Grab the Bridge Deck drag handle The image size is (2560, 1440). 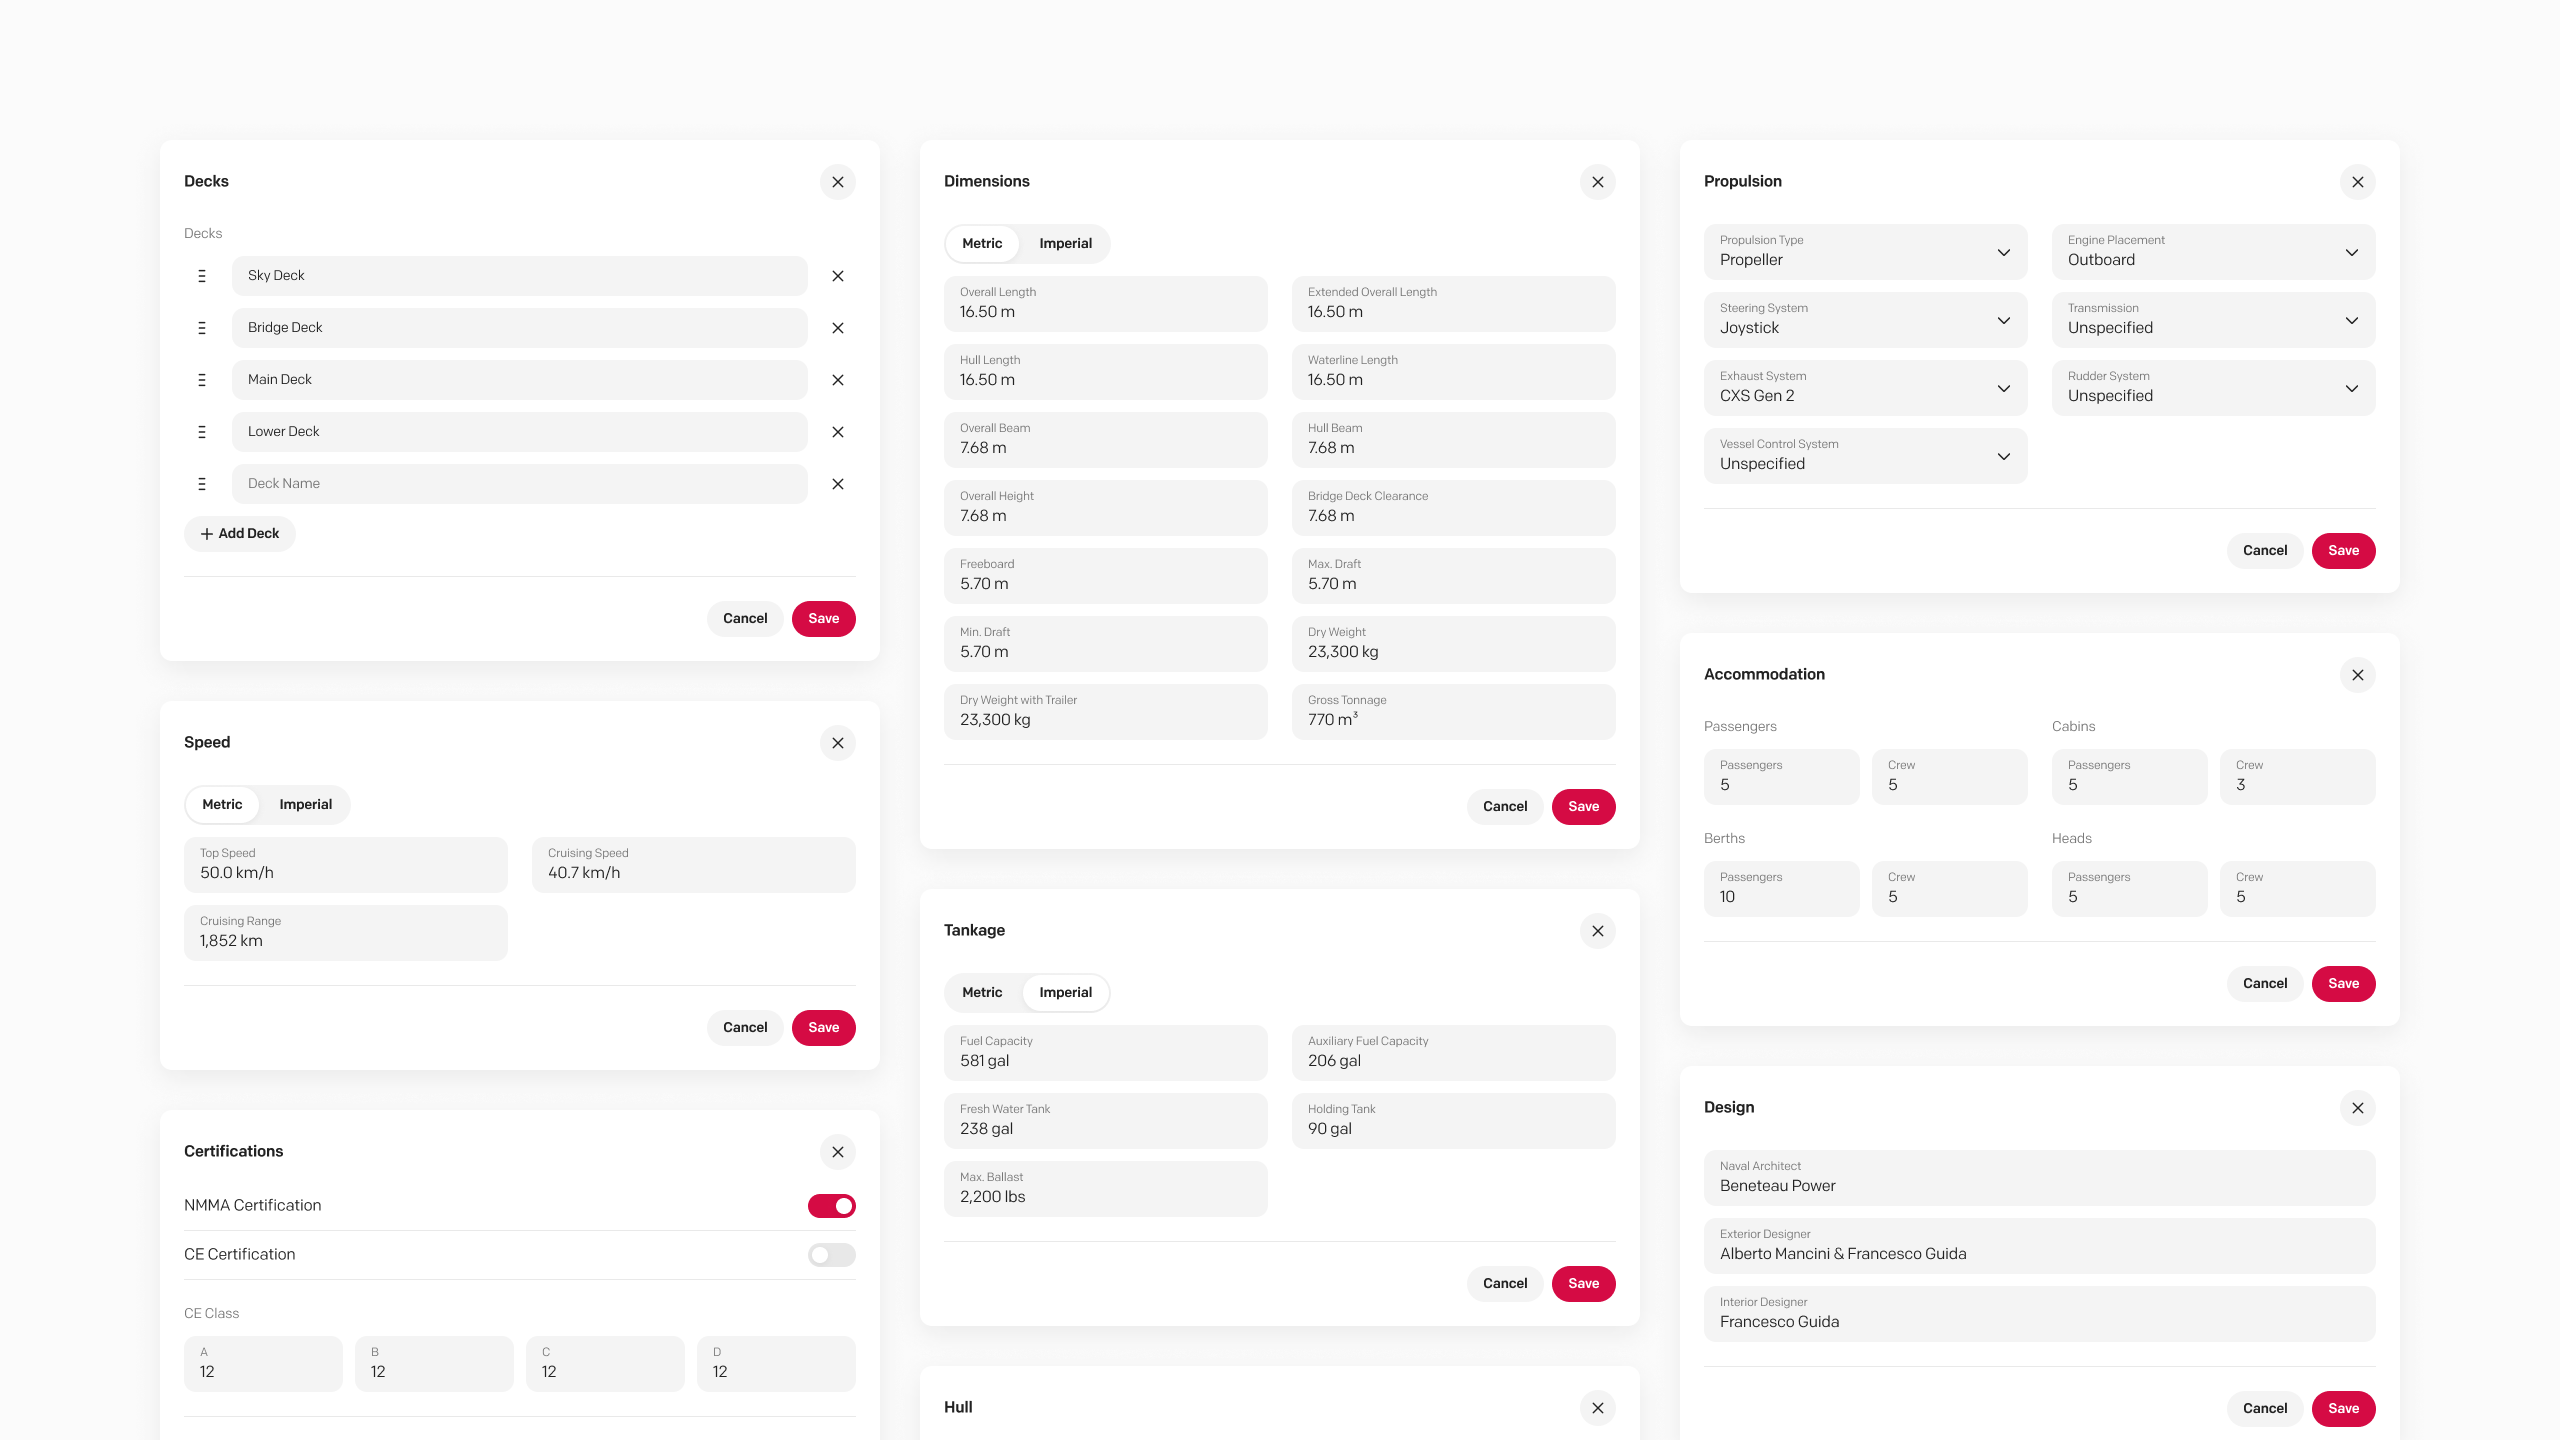pos(202,328)
